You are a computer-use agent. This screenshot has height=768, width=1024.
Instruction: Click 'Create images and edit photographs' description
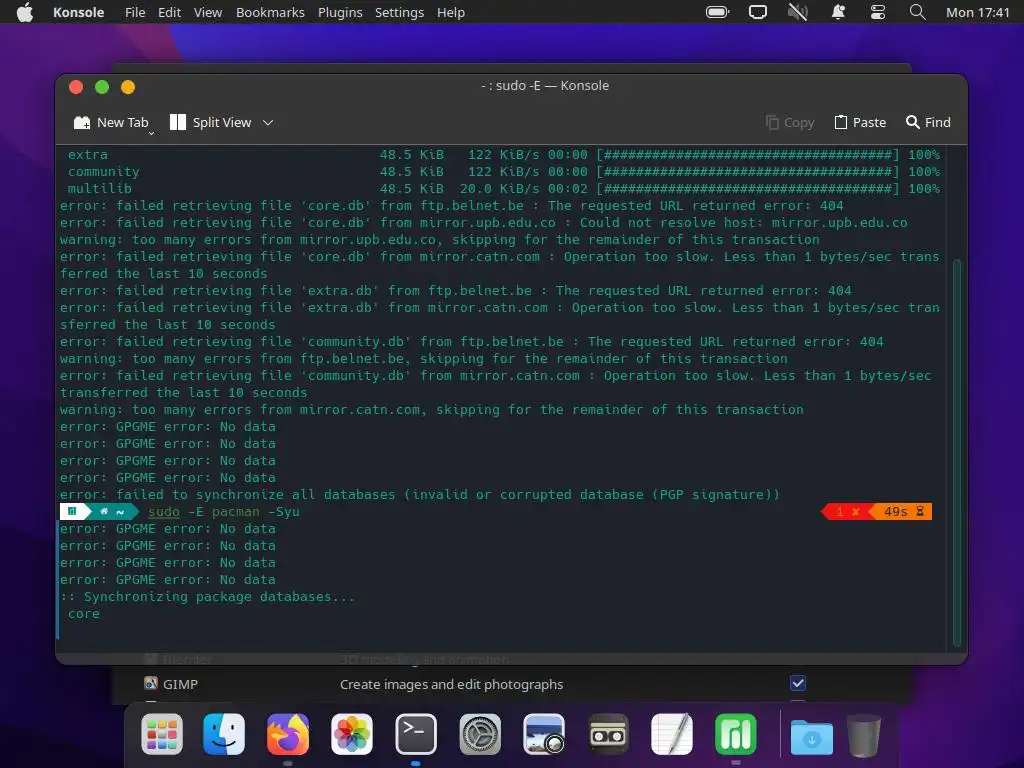tap(451, 684)
